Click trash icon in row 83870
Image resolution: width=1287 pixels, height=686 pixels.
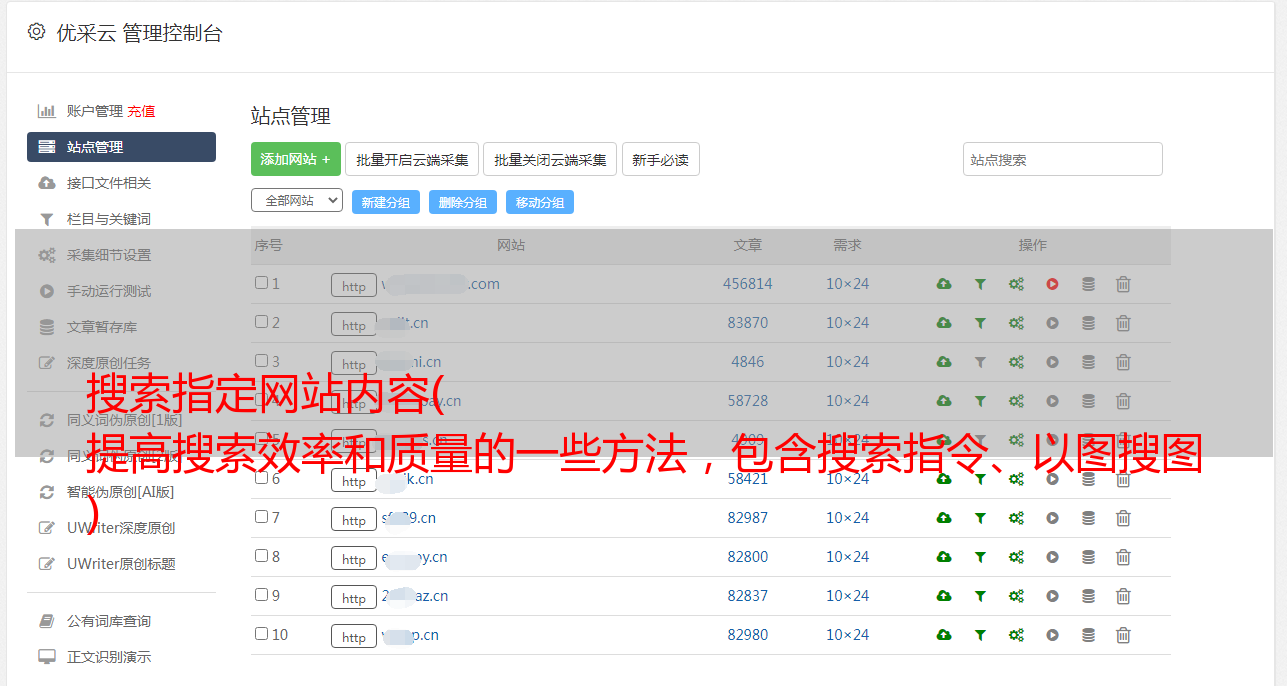coord(1123,323)
